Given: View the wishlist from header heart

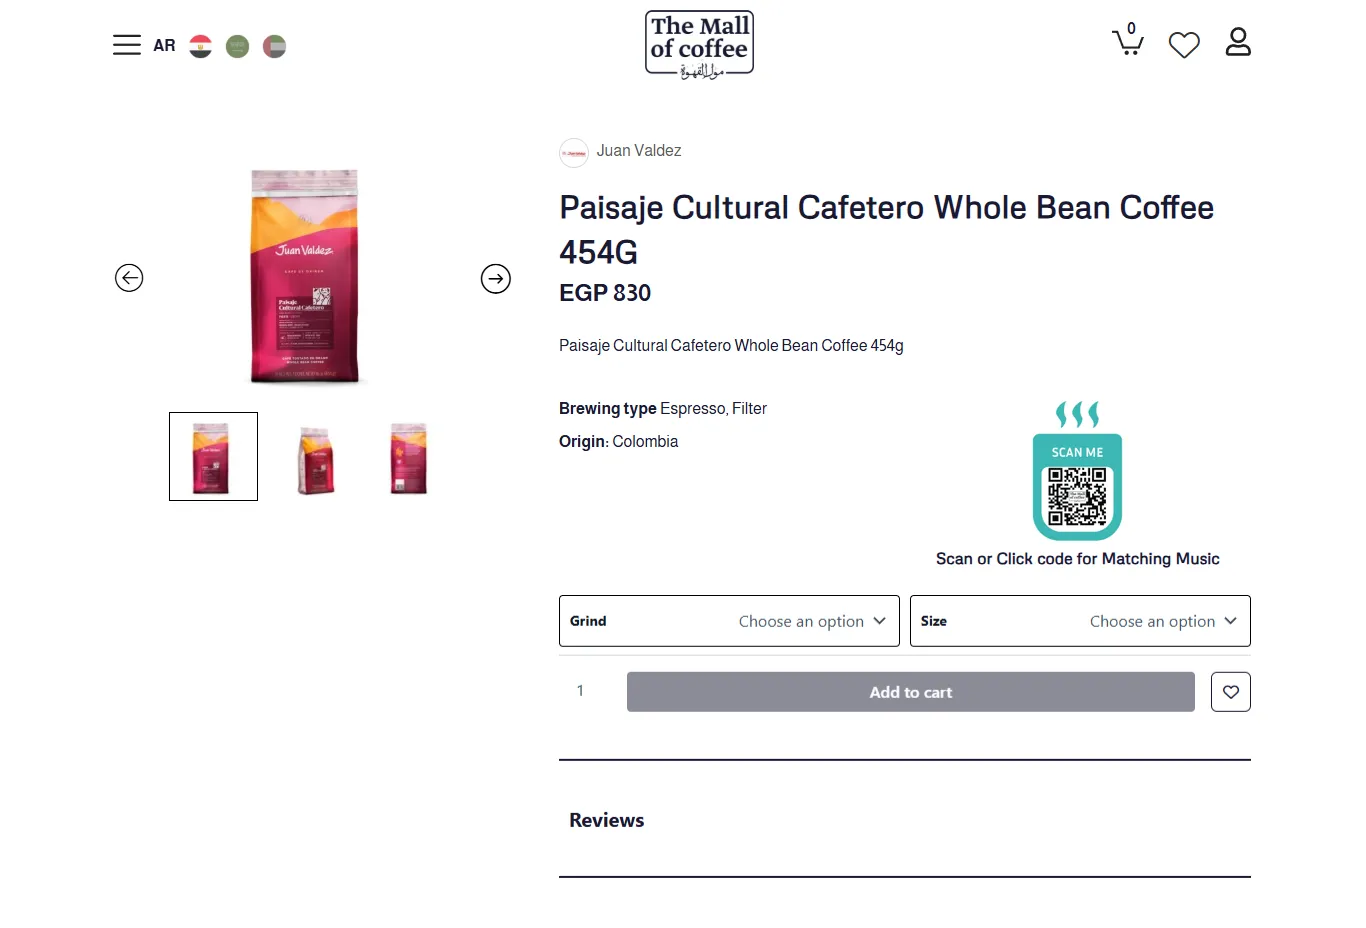Looking at the screenshot, I should [x=1184, y=45].
